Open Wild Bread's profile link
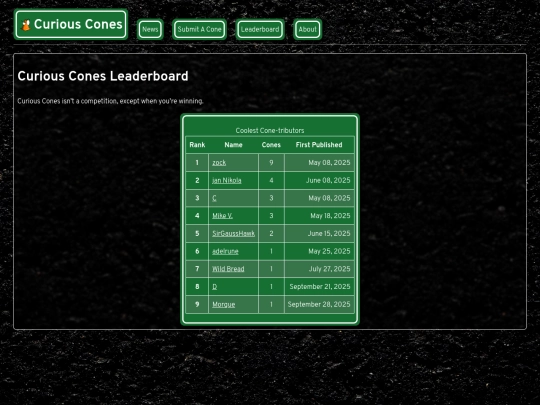Viewport: 540px width, 405px height. pyautogui.click(x=228, y=269)
